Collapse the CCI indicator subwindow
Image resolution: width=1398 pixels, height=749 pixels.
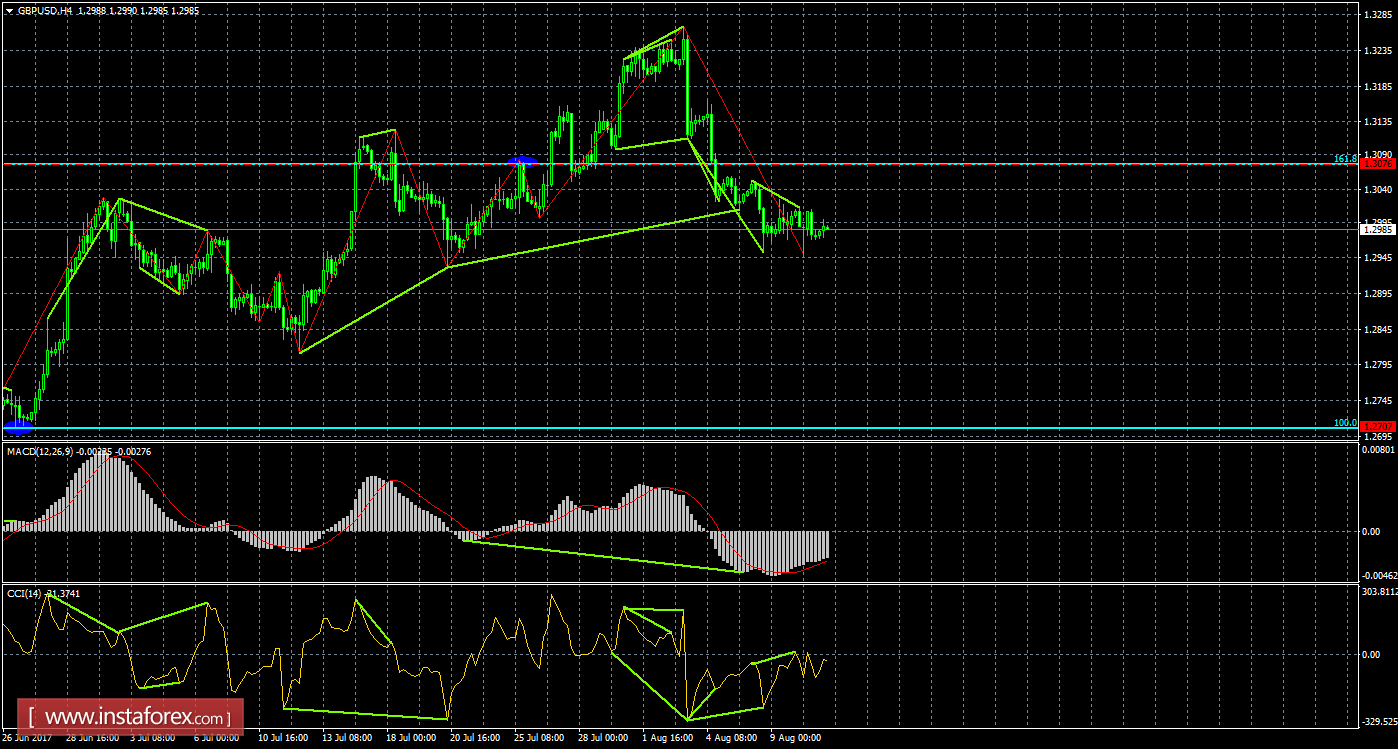click(27, 593)
